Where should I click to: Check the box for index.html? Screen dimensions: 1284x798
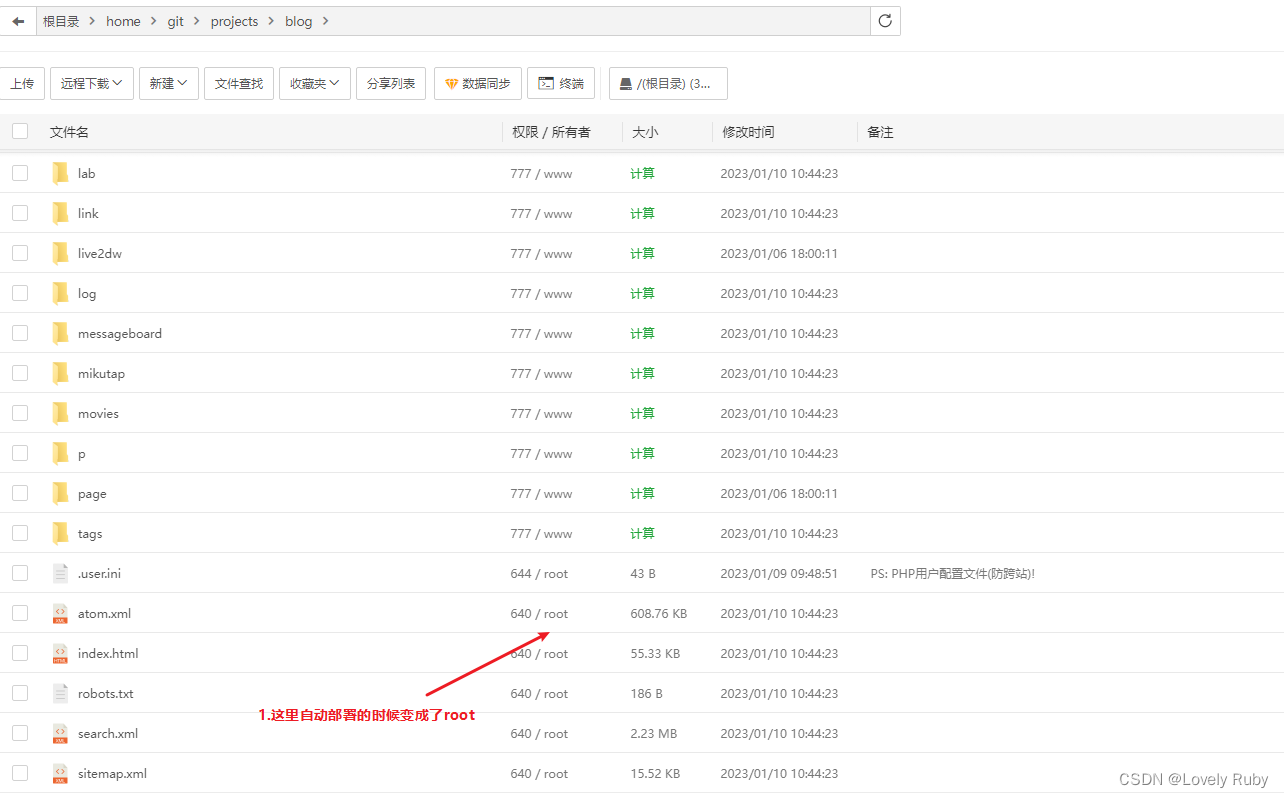tap(20, 653)
